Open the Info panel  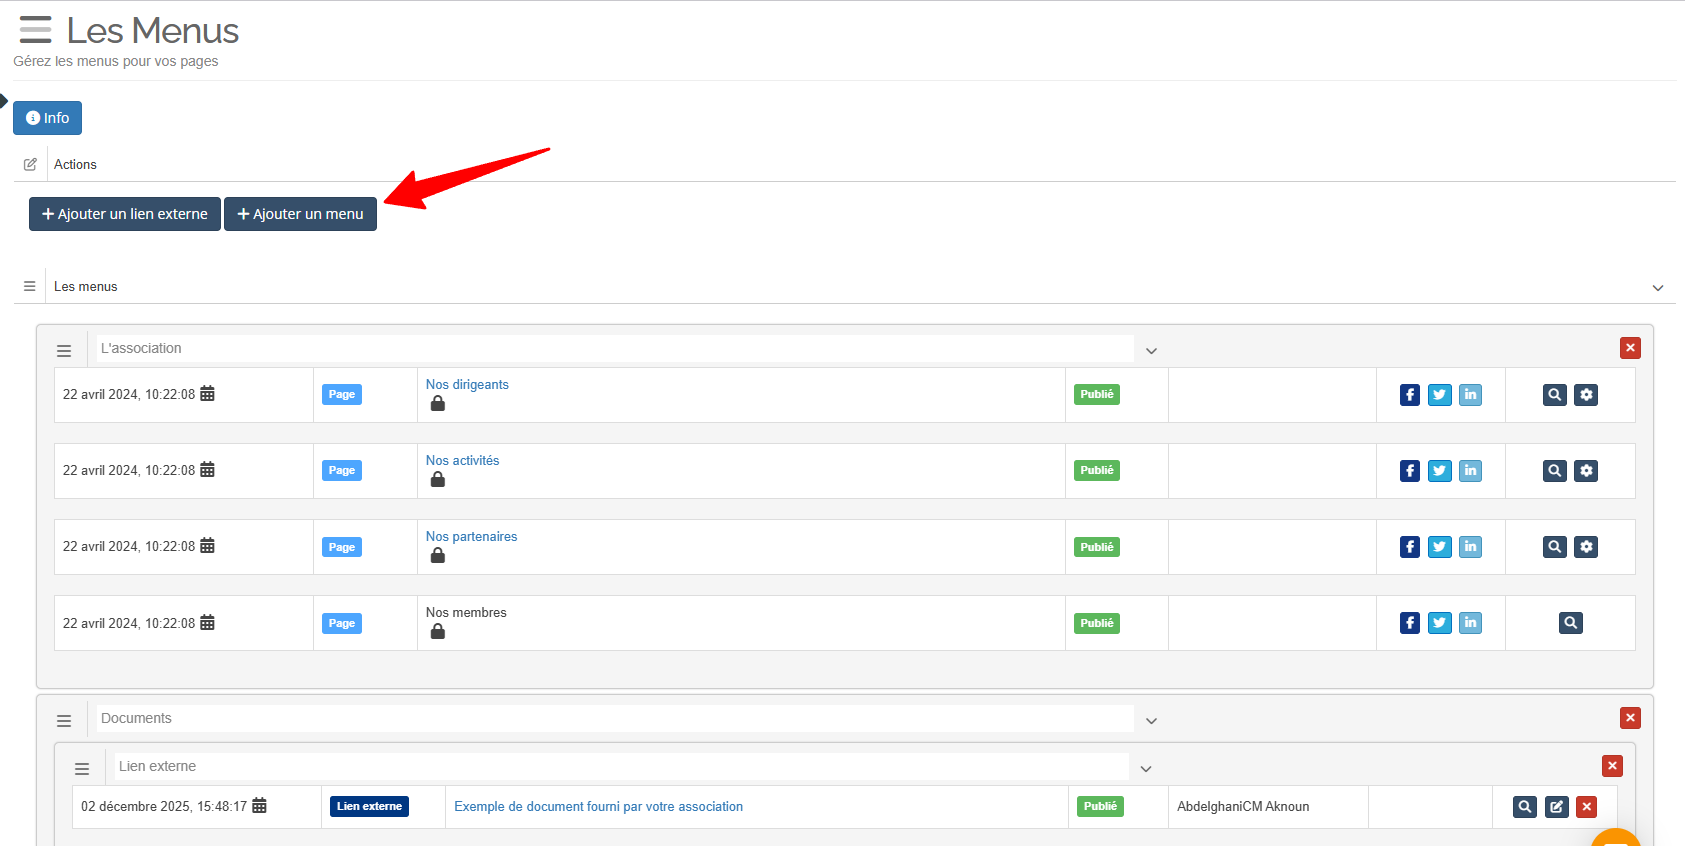pyautogui.click(x=47, y=118)
